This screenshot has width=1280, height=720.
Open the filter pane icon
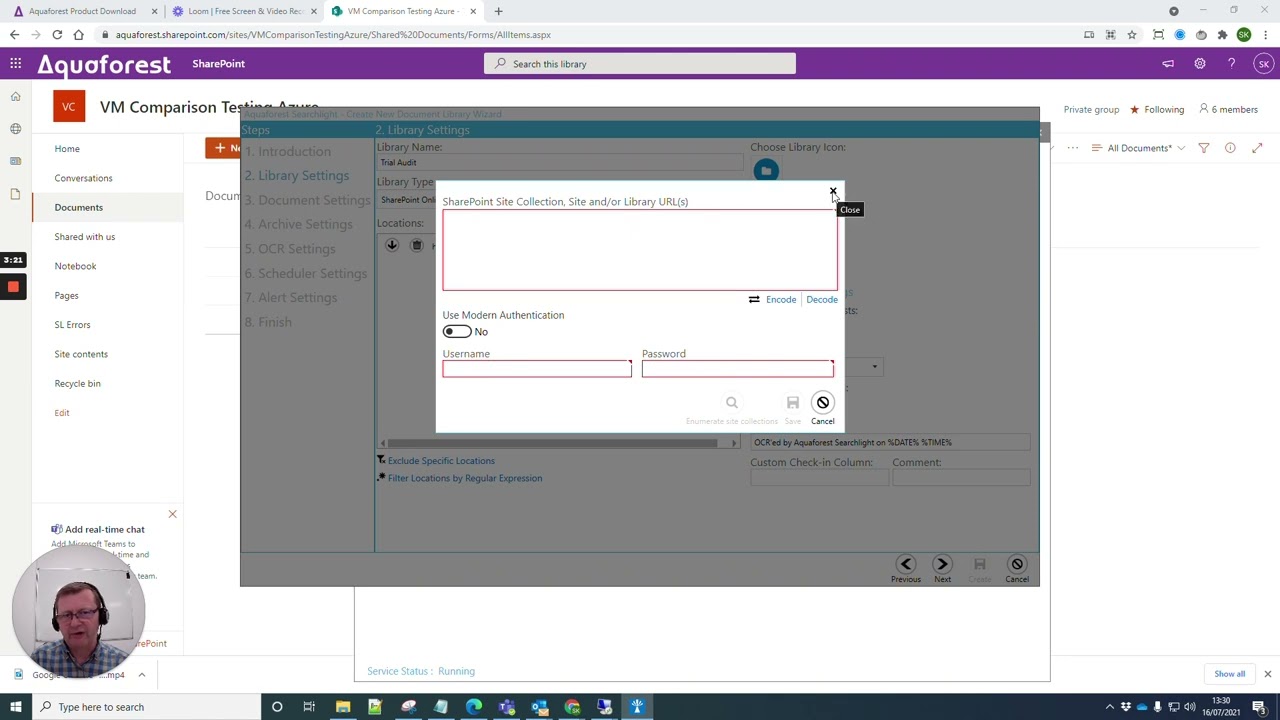point(1204,148)
